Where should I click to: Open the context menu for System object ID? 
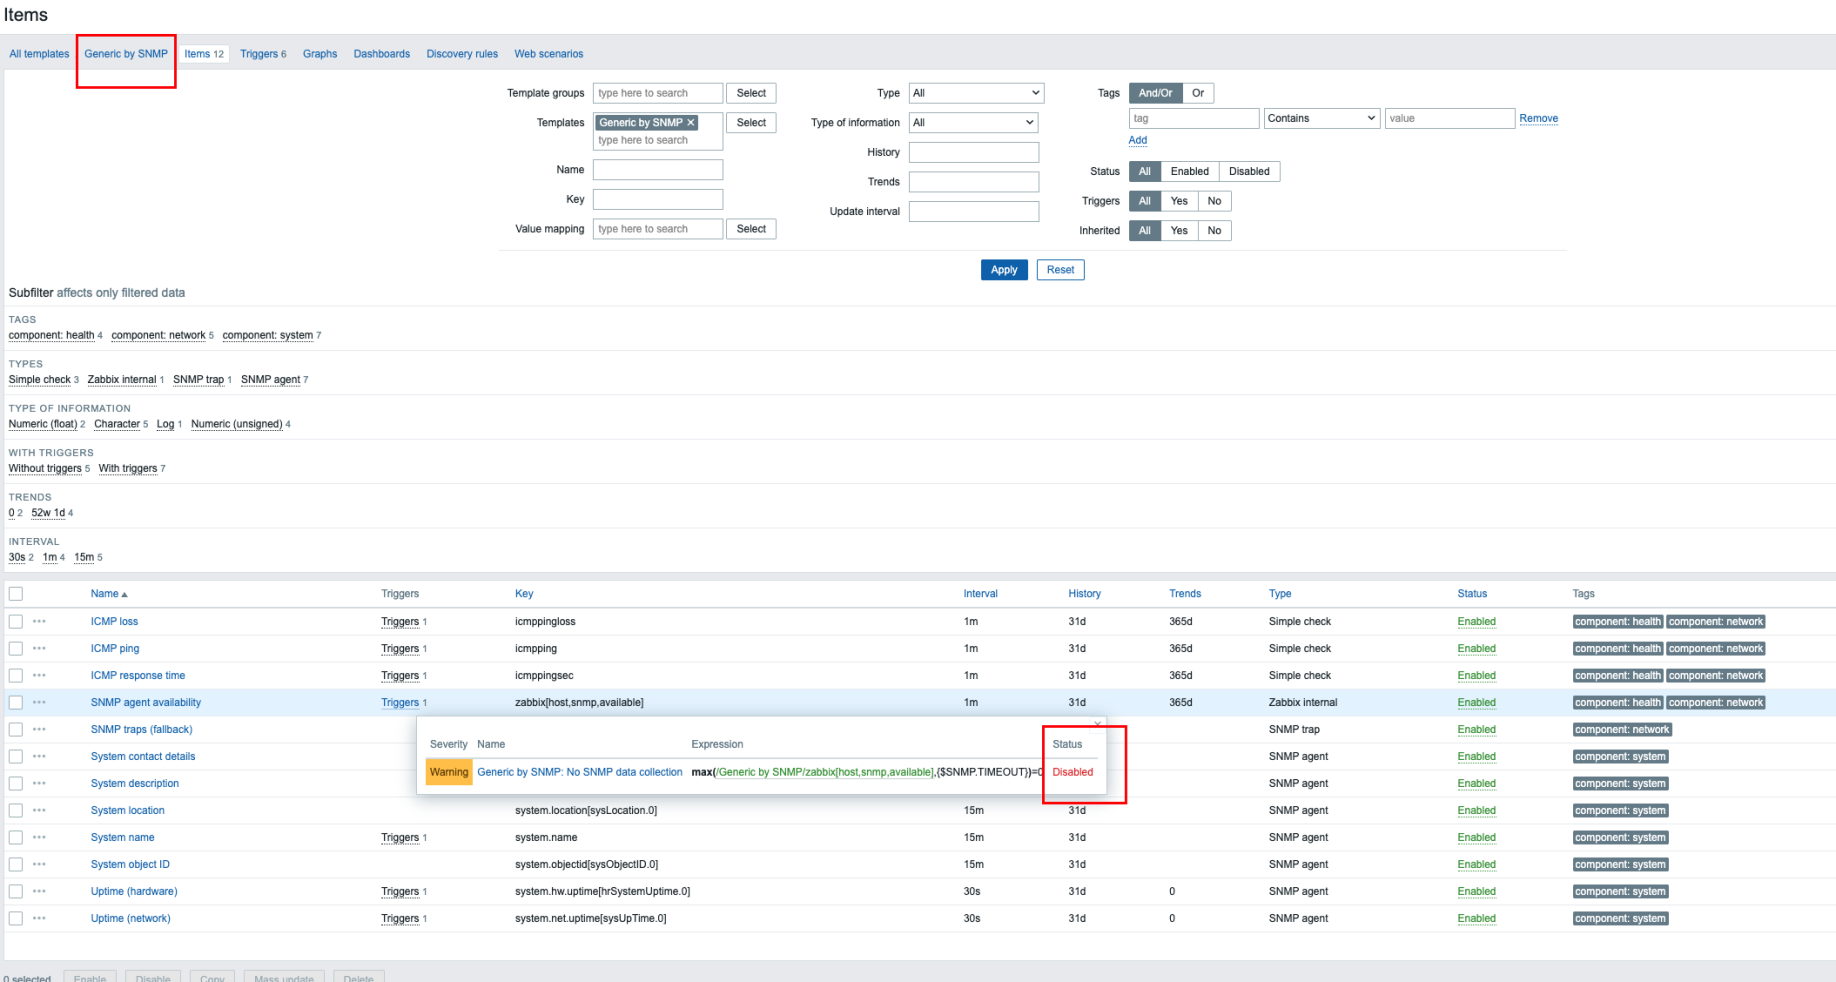click(39, 864)
